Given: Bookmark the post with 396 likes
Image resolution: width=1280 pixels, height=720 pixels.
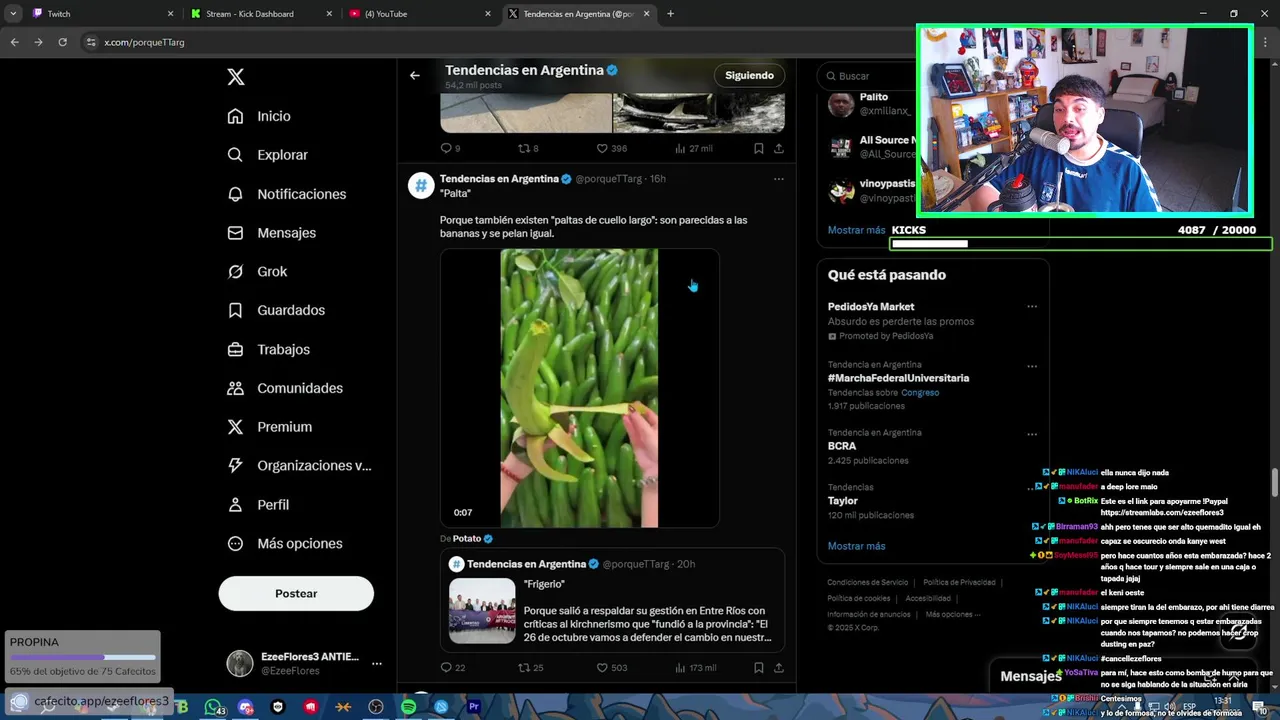Looking at the screenshot, I should point(759,148).
